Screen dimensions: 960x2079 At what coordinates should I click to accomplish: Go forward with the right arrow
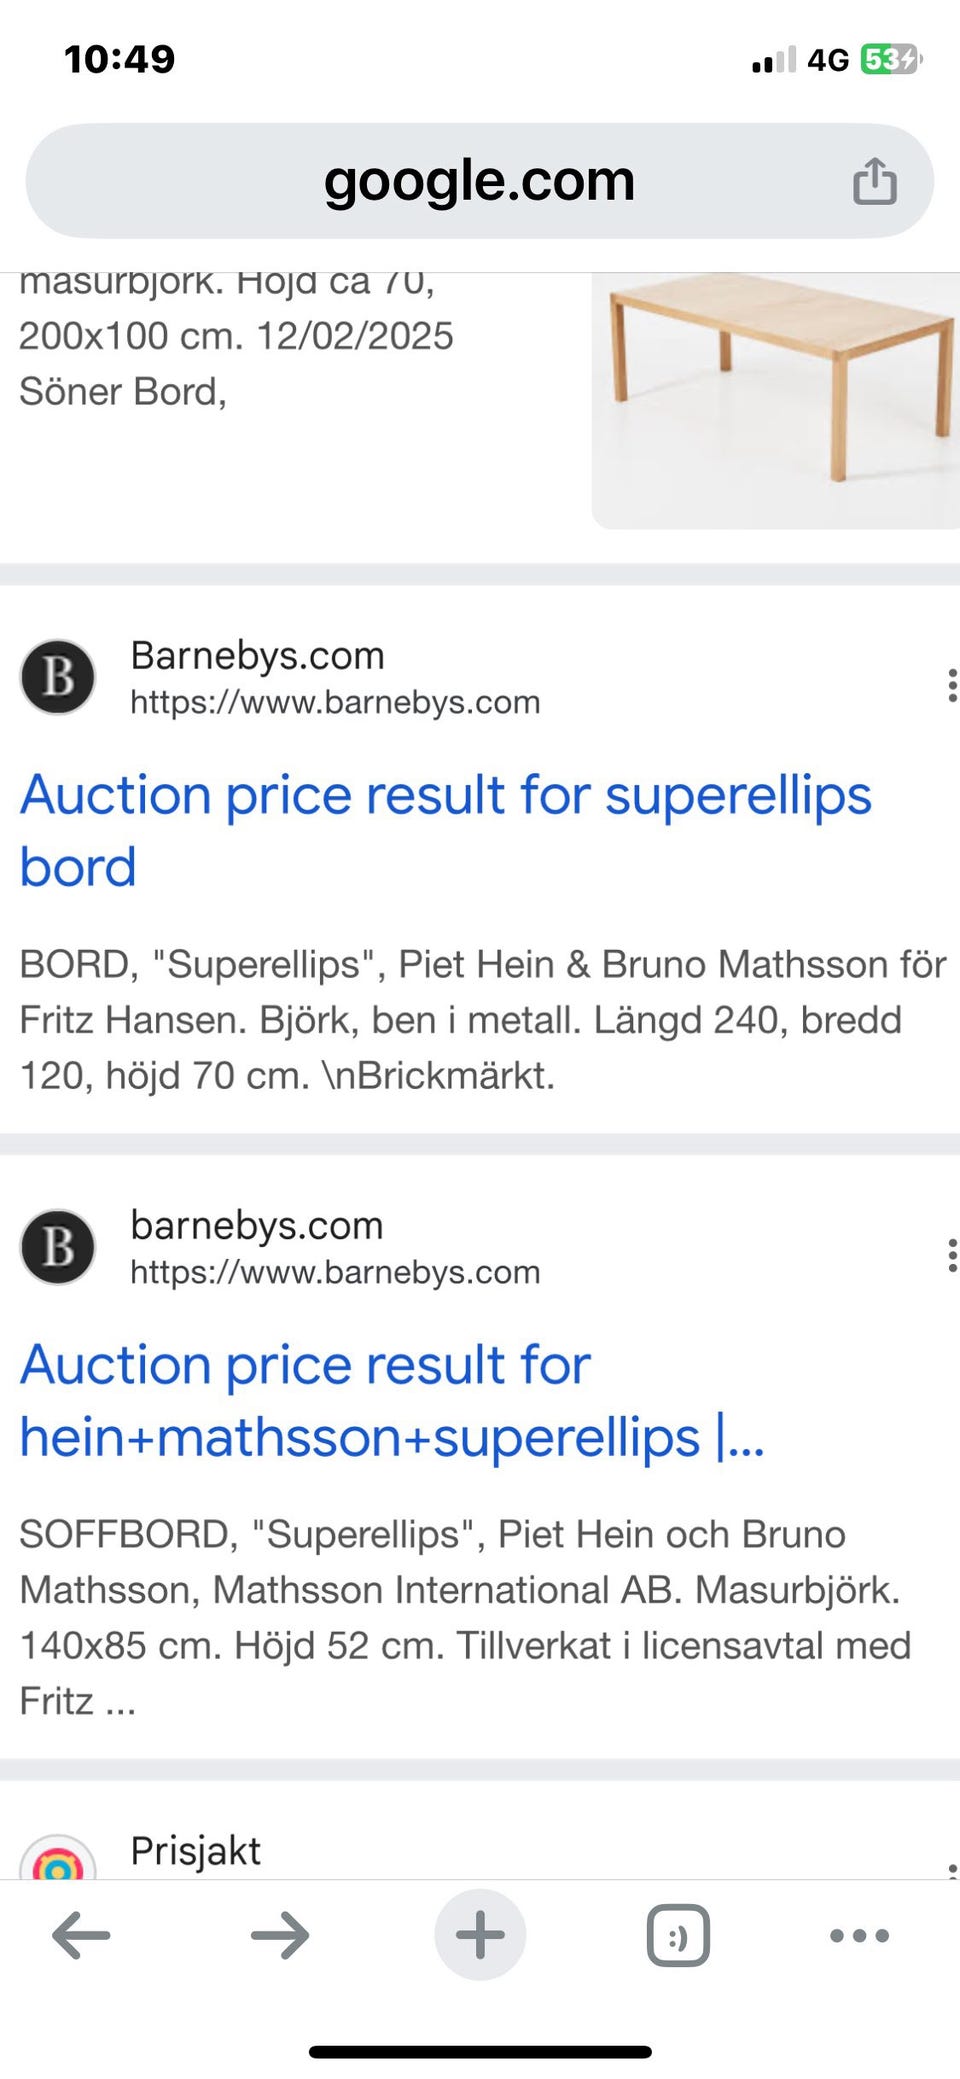pos(280,1935)
